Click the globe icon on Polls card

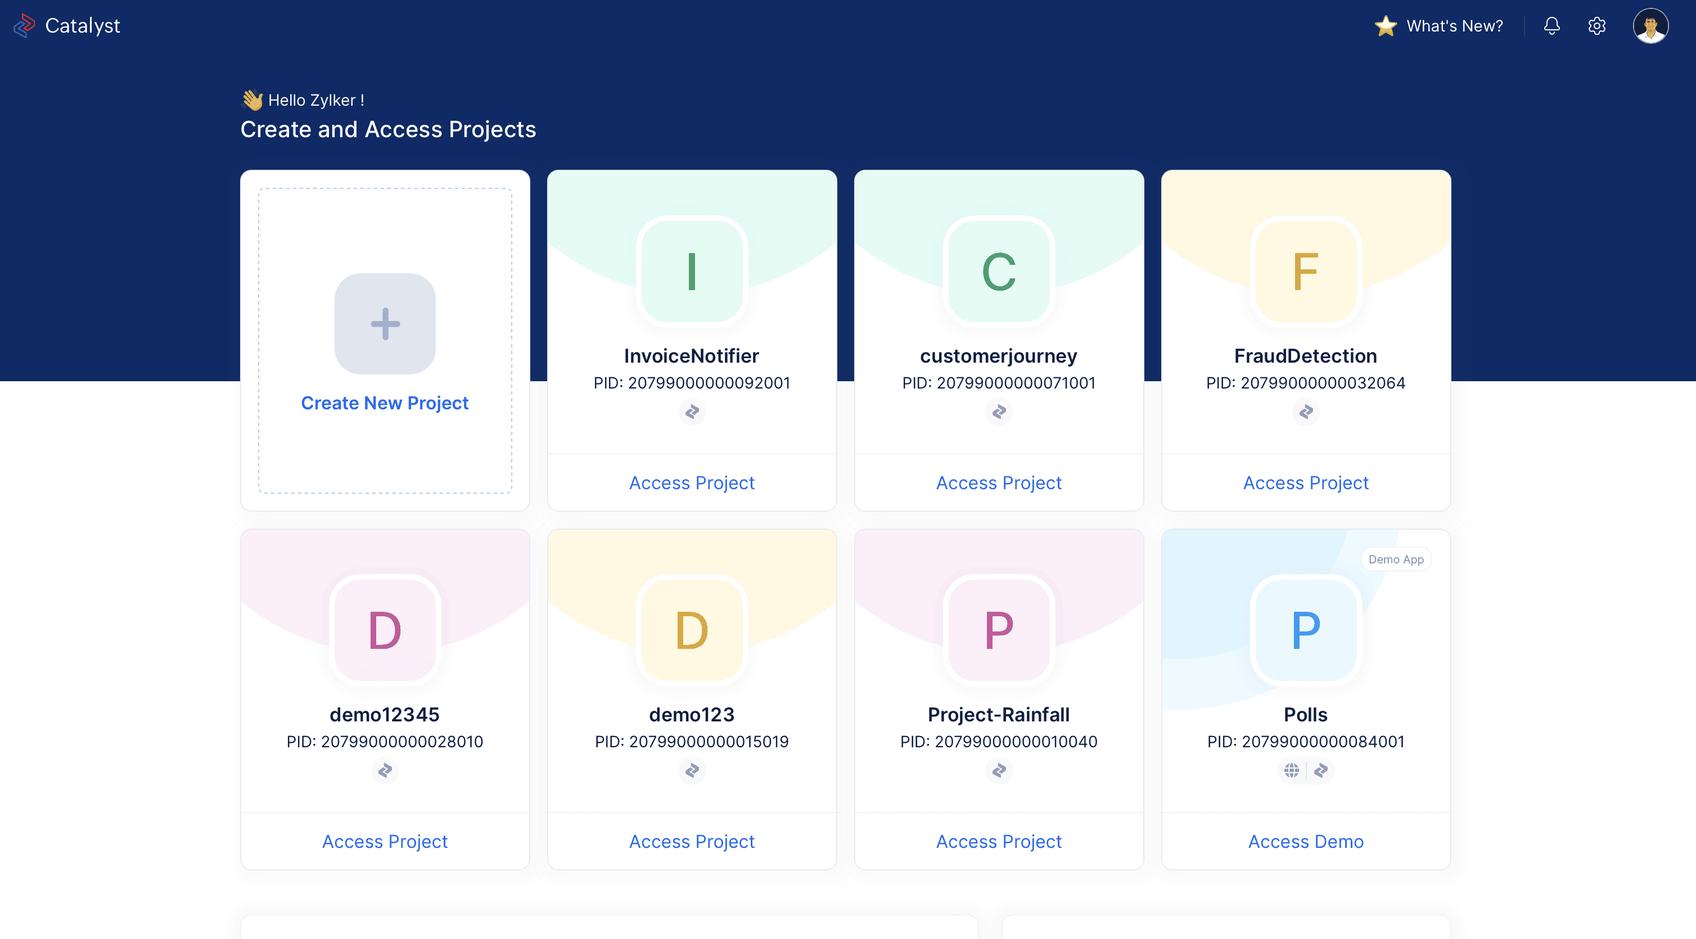tap(1292, 771)
